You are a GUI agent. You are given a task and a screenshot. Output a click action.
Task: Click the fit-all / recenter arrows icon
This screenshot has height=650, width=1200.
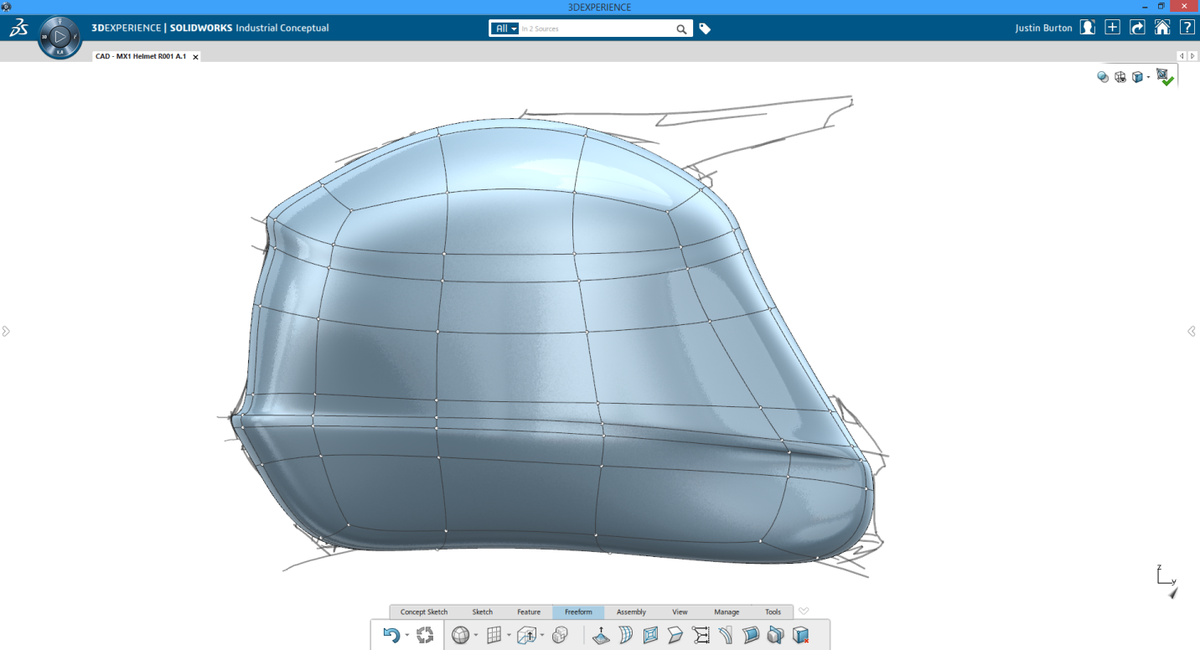tap(425, 635)
